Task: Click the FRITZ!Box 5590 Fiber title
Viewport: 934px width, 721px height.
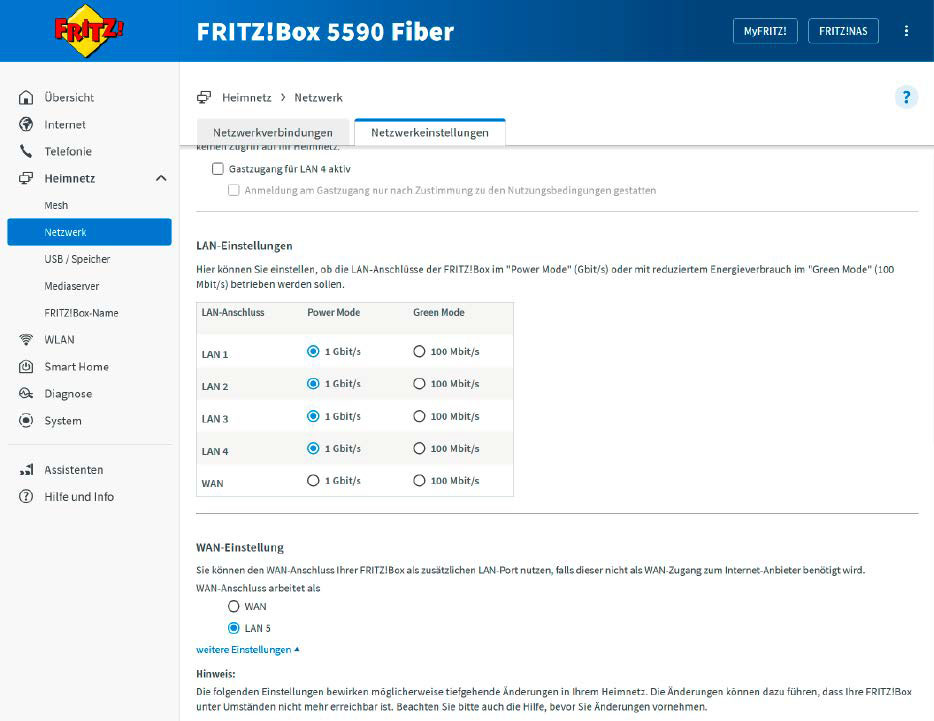Action: [325, 31]
